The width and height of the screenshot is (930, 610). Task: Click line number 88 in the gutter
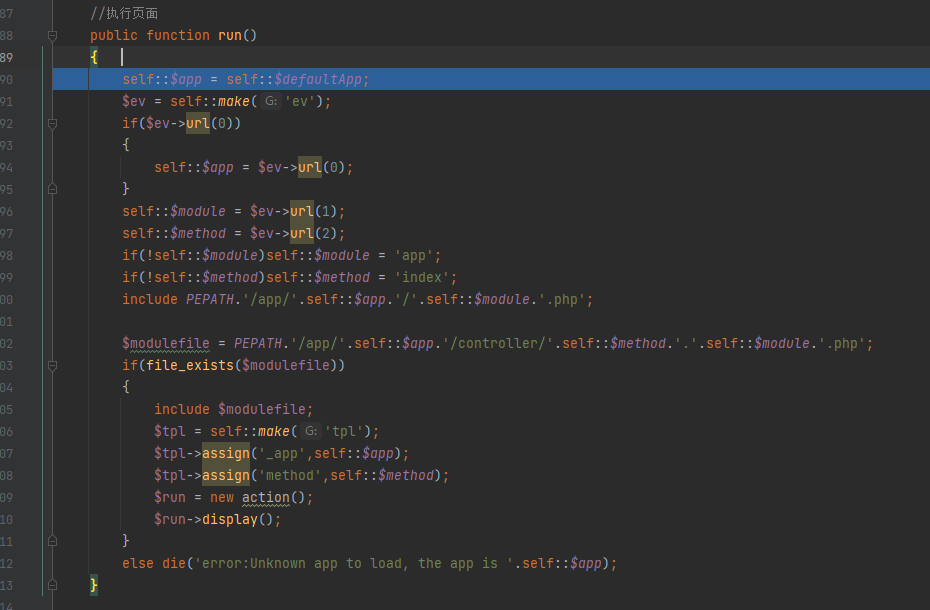[x=7, y=36]
